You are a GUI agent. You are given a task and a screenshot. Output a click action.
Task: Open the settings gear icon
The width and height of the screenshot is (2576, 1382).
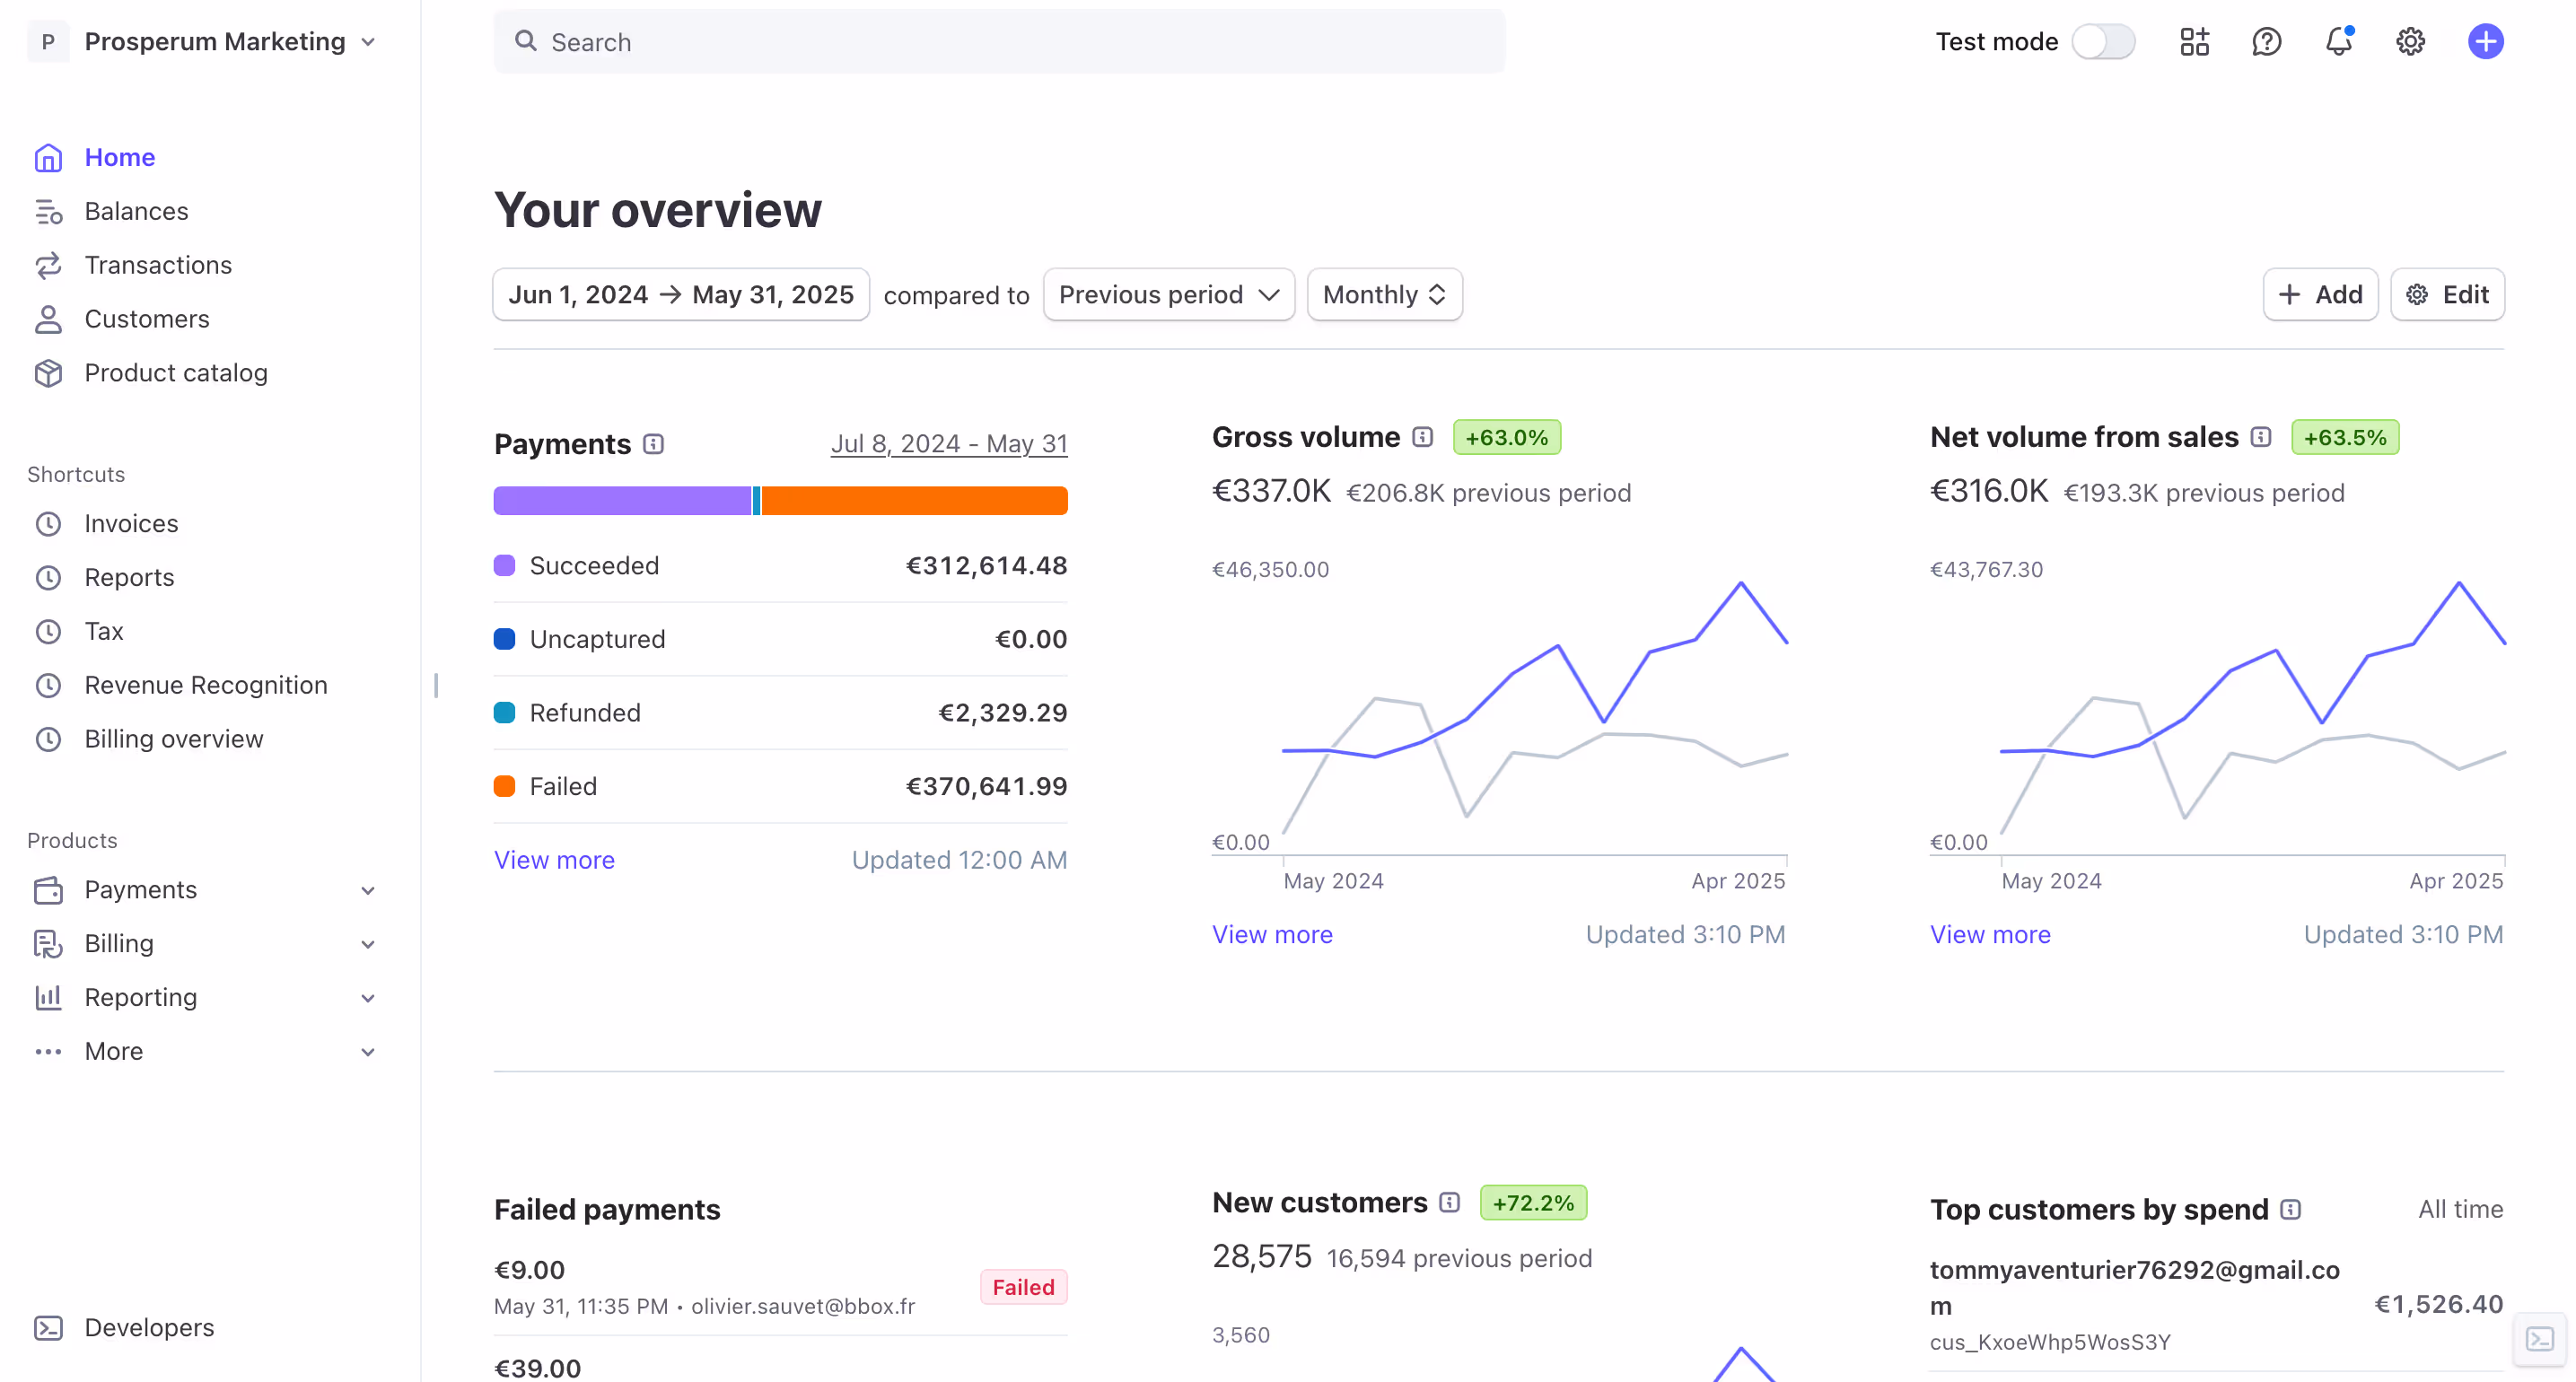pos(2410,42)
